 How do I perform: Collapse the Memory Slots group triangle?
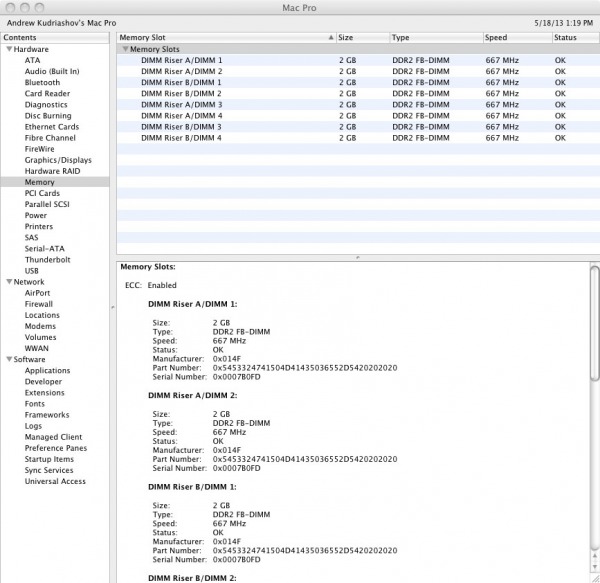tap(125, 49)
